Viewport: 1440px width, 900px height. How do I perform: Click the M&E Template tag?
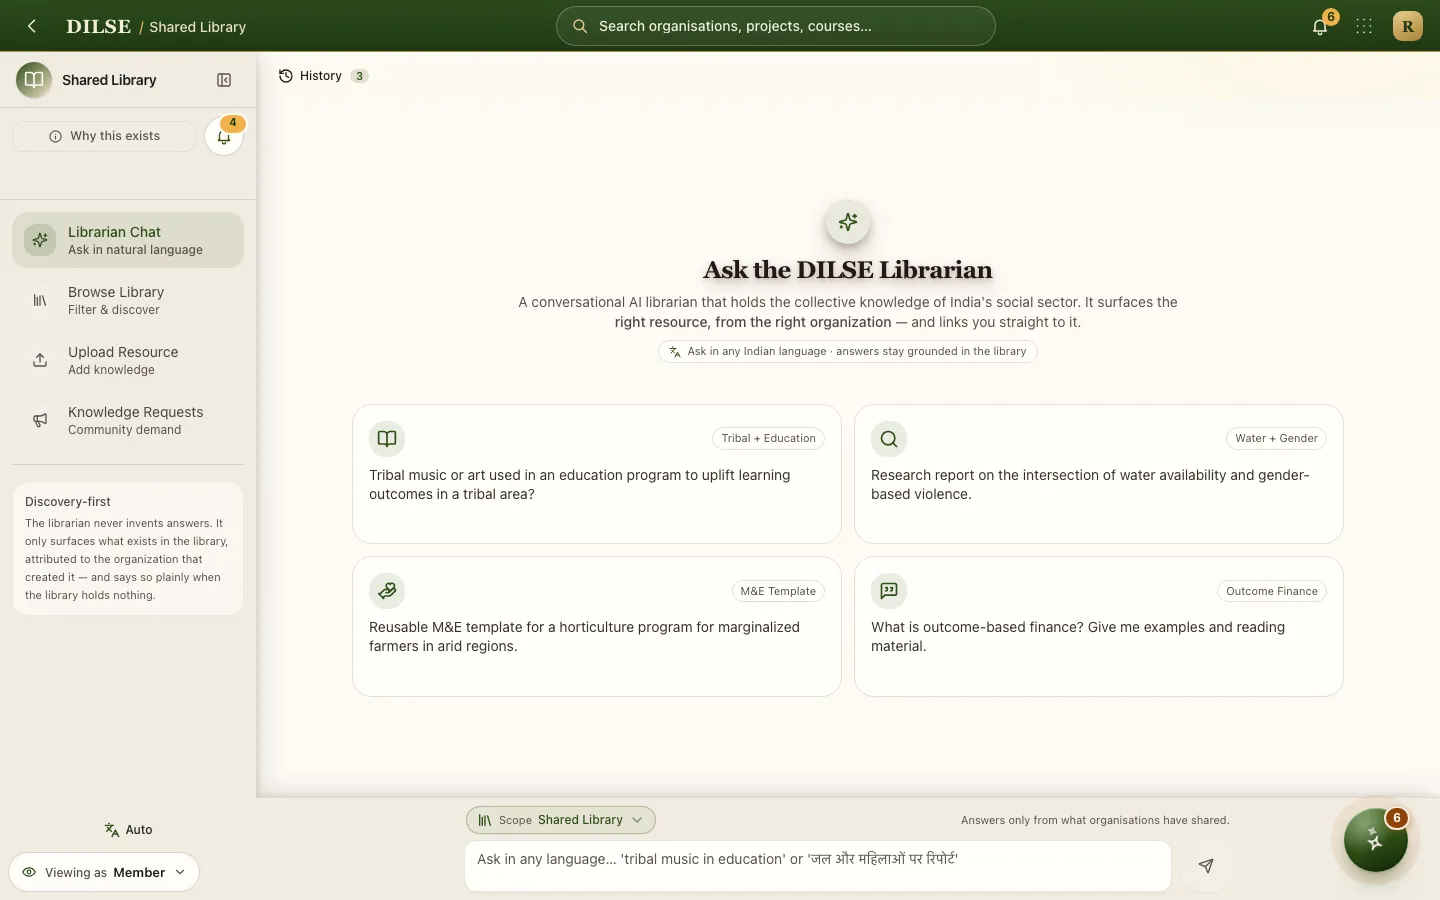coord(778,591)
